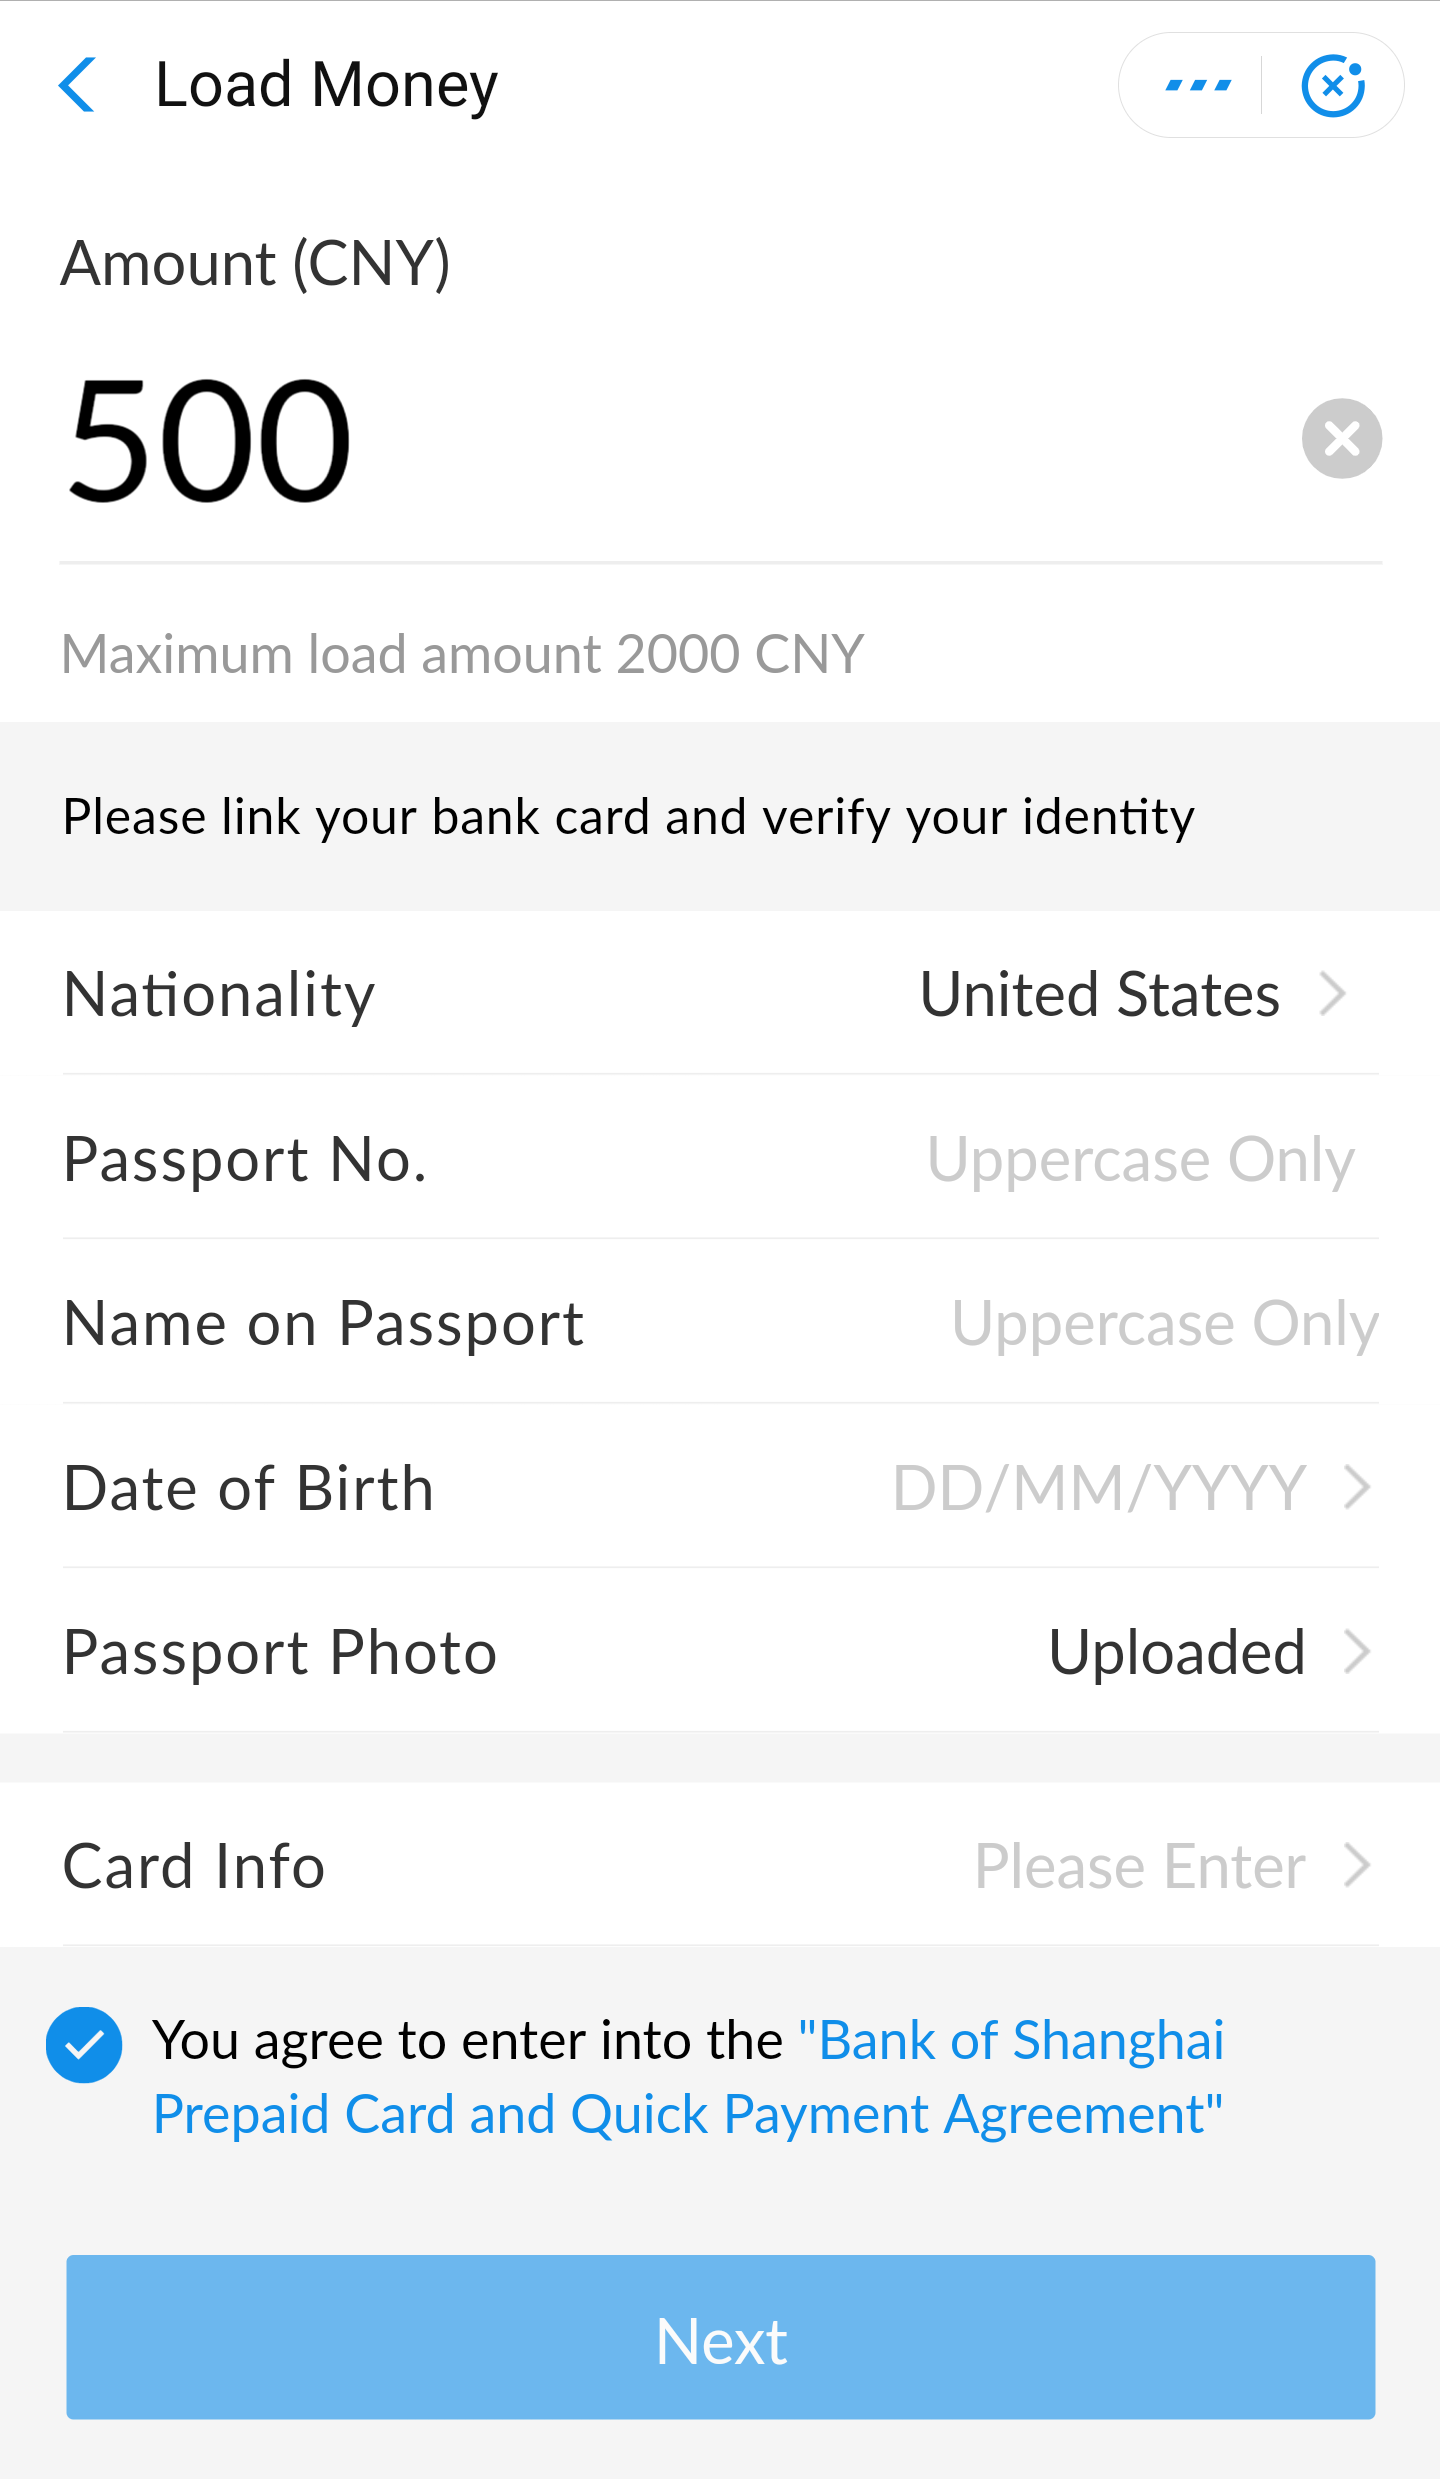
Task: Tap the Uploaded passport photo status
Action: click(x=1176, y=1651)
